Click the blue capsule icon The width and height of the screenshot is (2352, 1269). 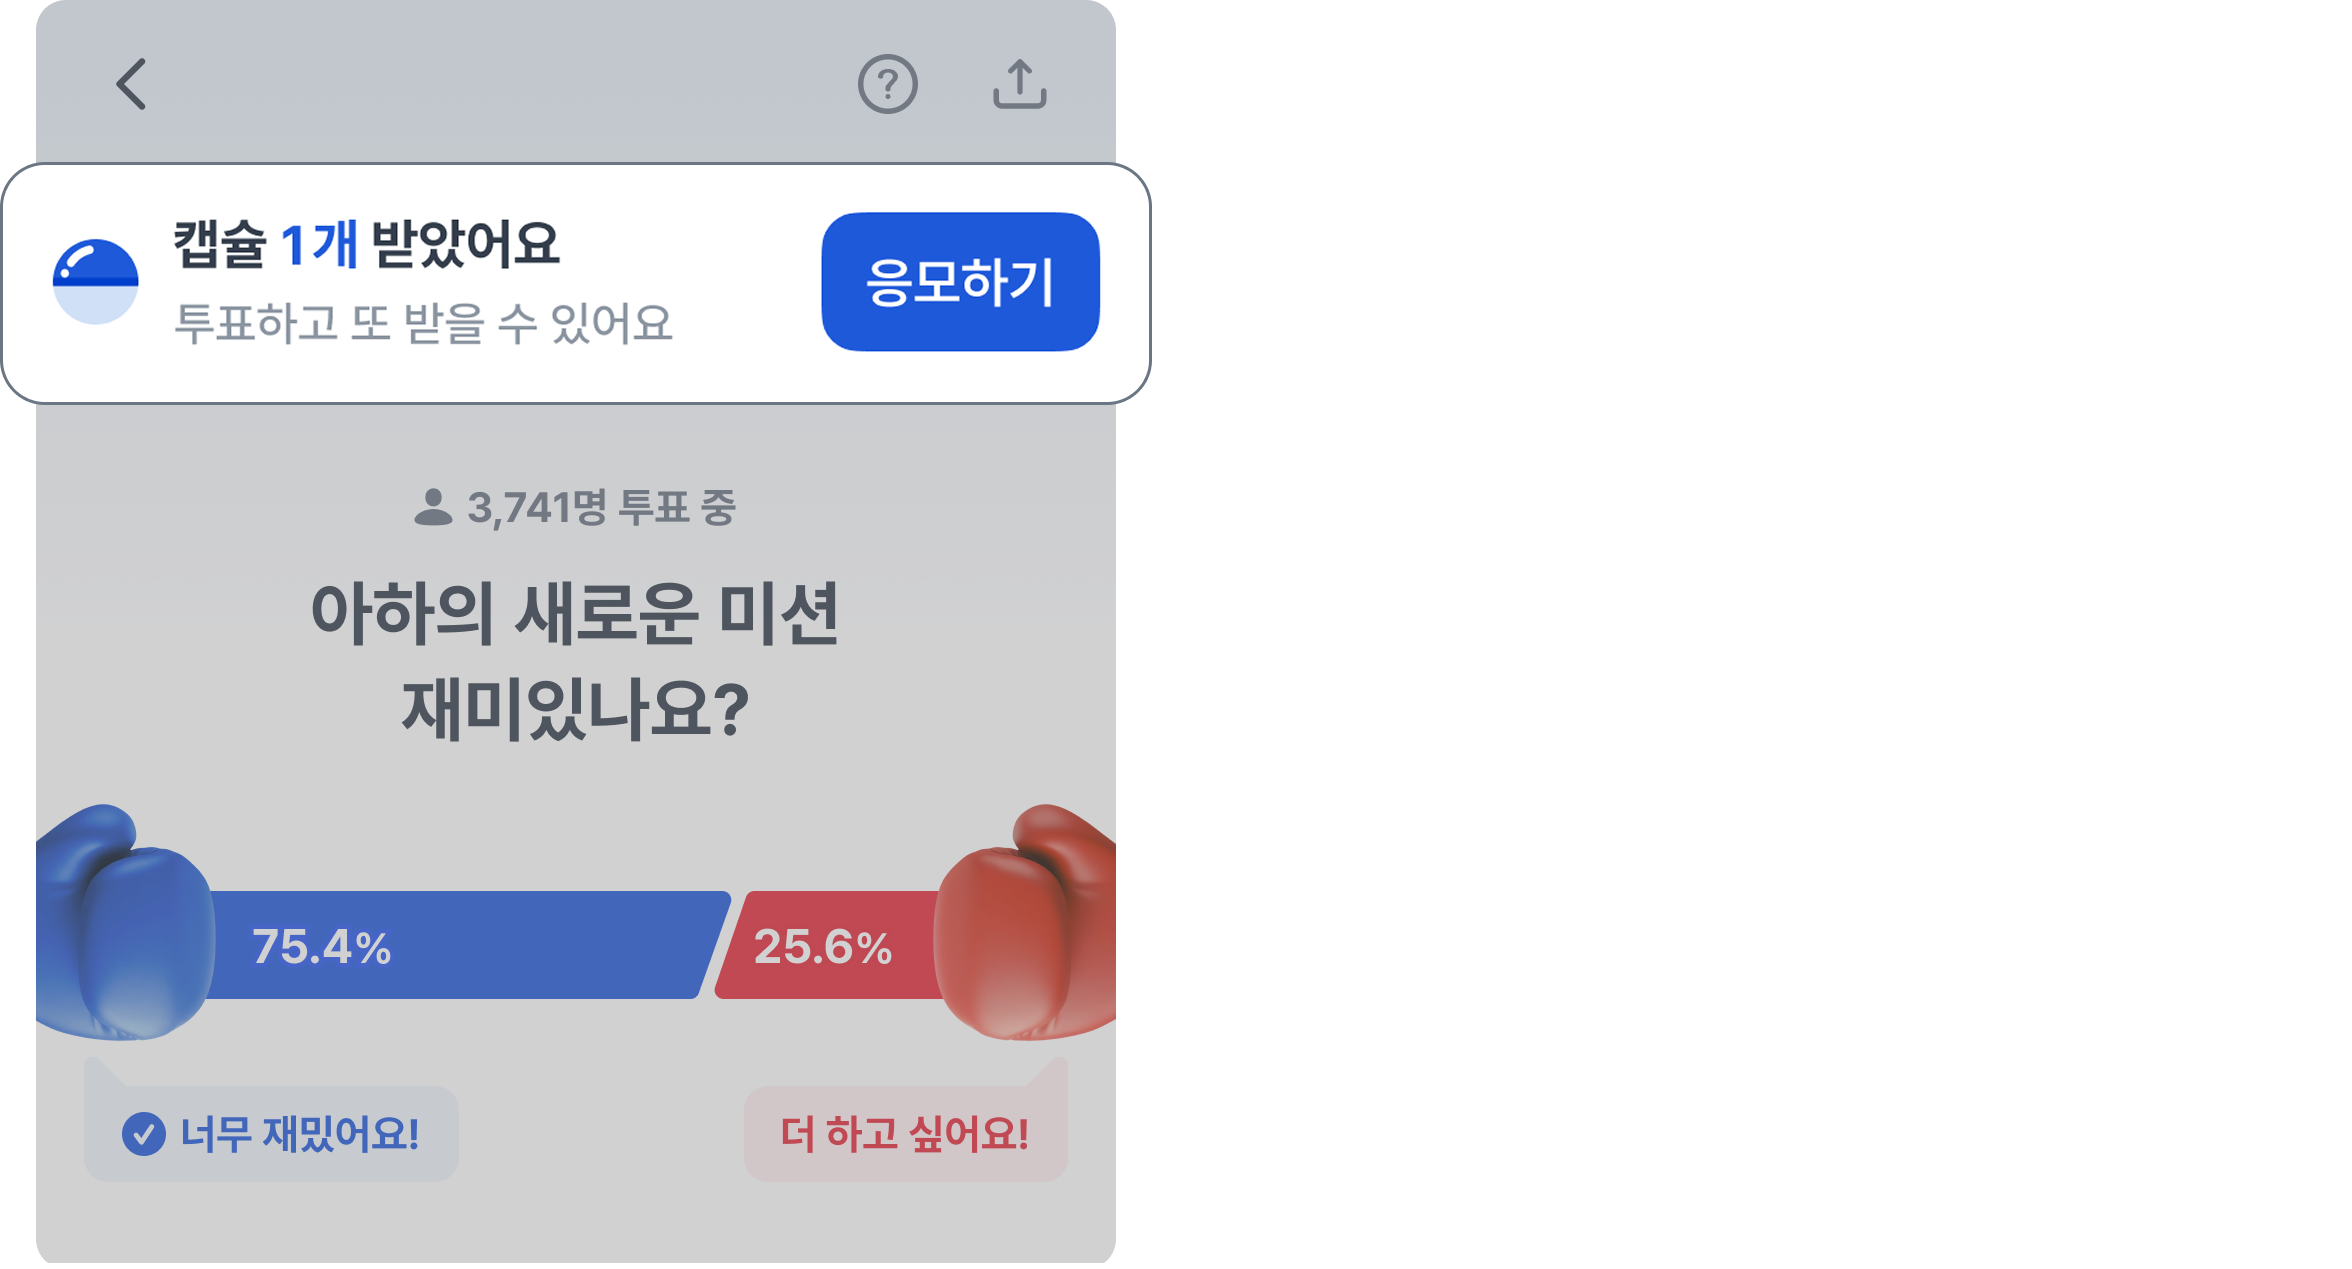95,281
